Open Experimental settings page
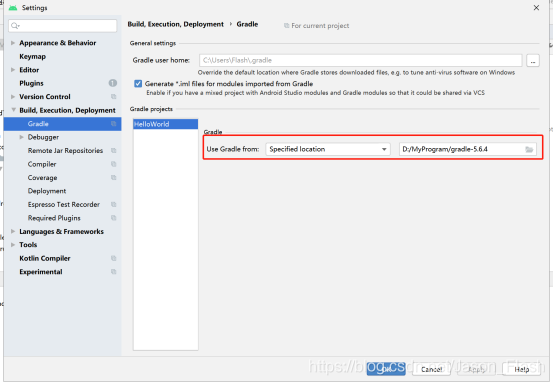This screenshot has height=385, width=554. pos(41,272)
